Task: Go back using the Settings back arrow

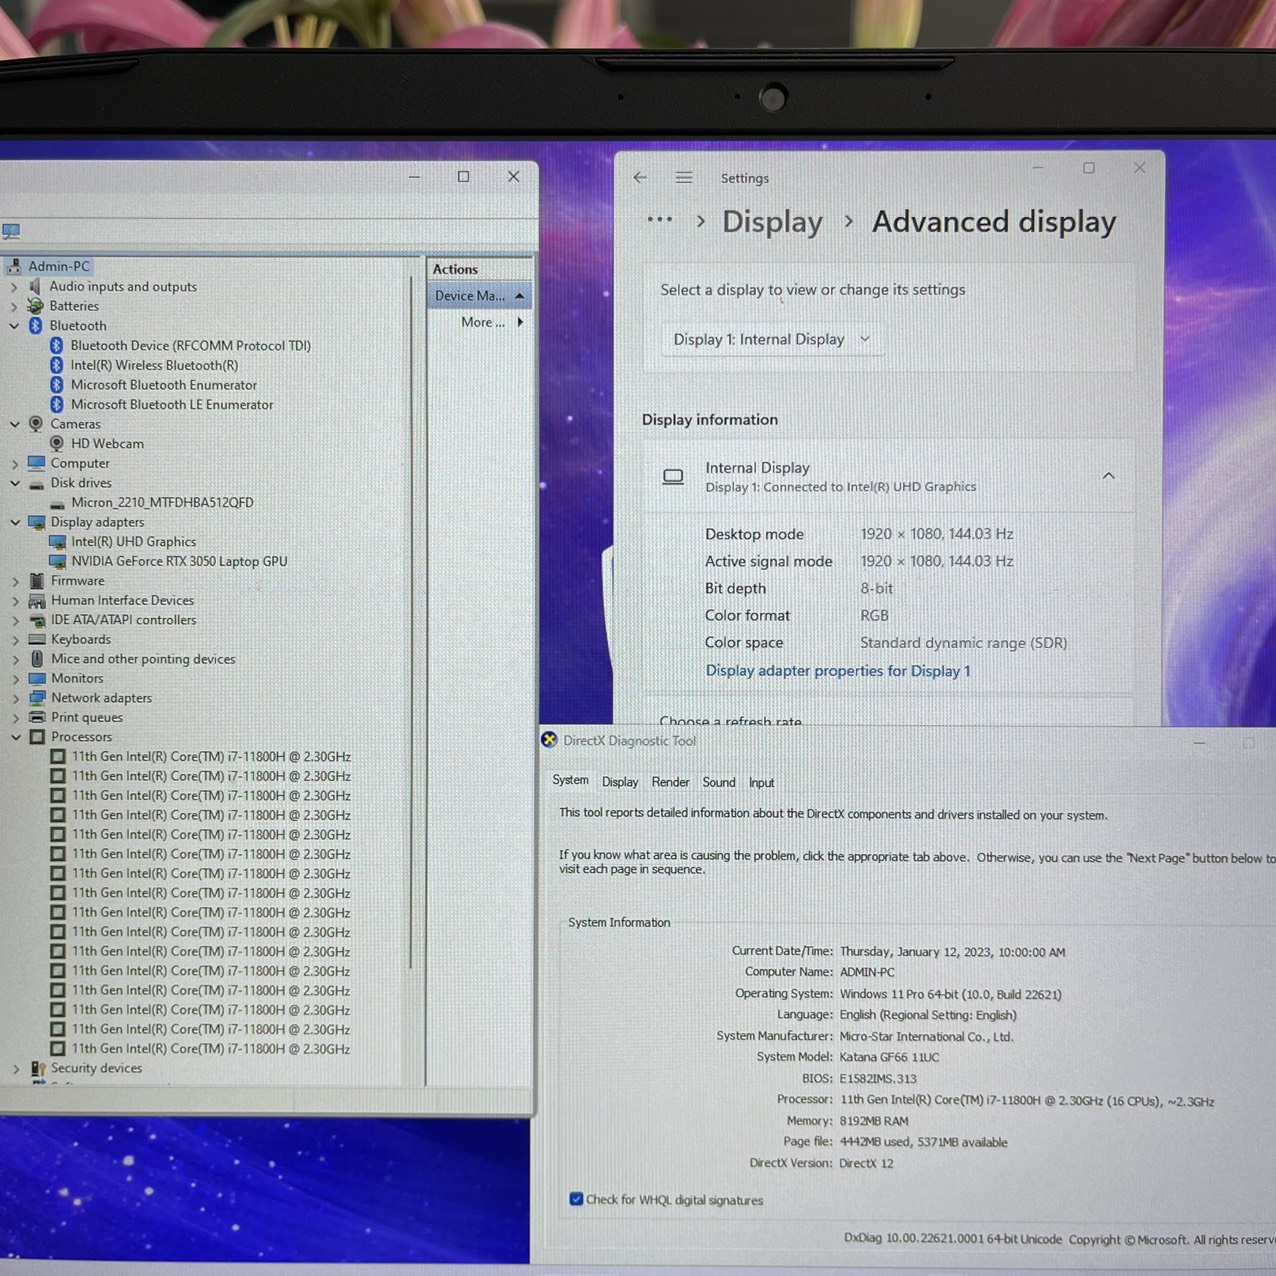Action: (x=640, y=178)
